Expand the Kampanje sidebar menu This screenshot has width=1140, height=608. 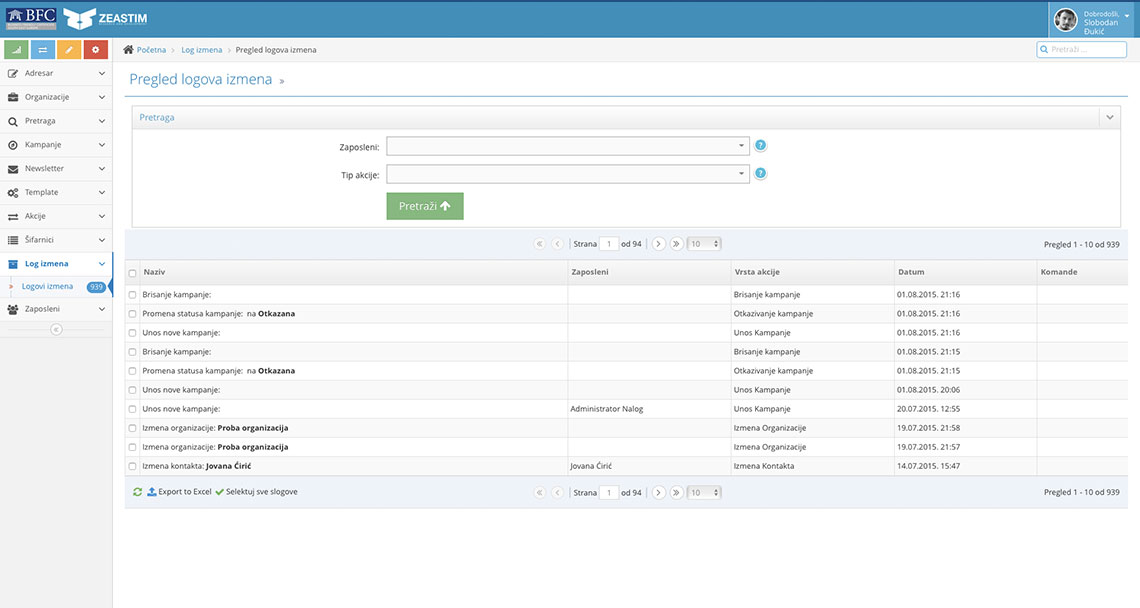click(56, 145)
